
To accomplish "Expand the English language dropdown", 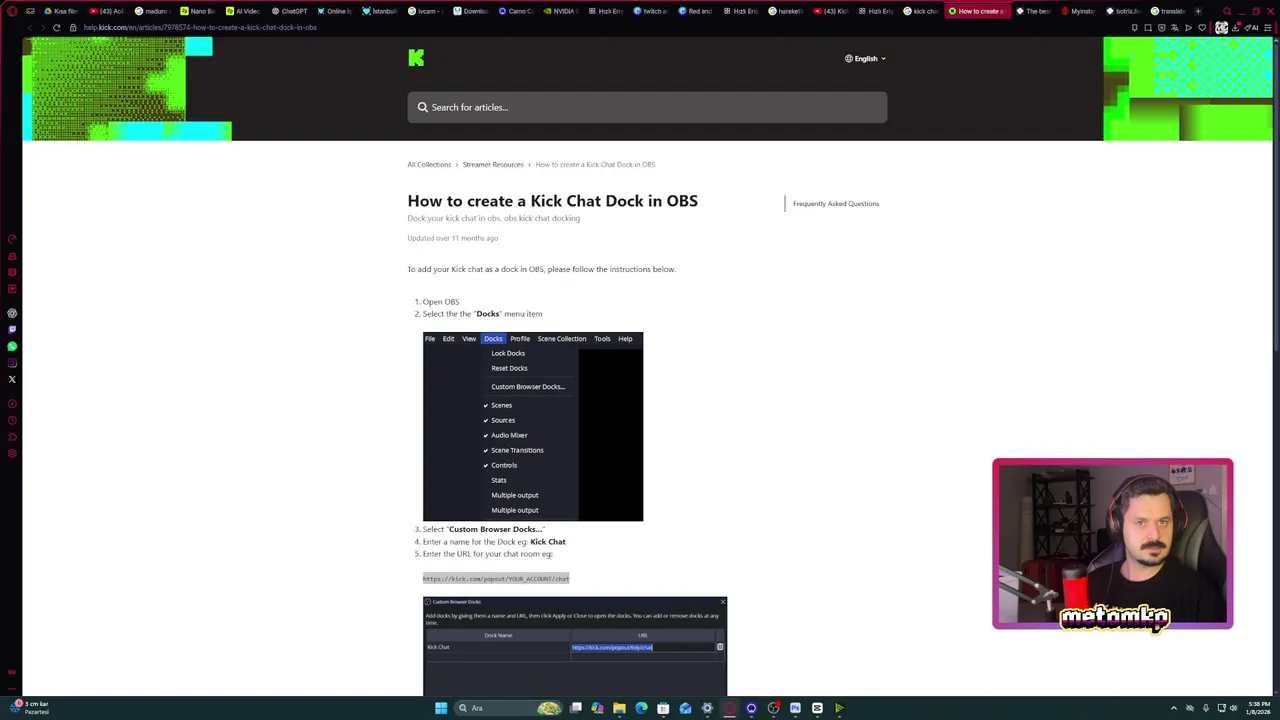I will click(866, 58).
